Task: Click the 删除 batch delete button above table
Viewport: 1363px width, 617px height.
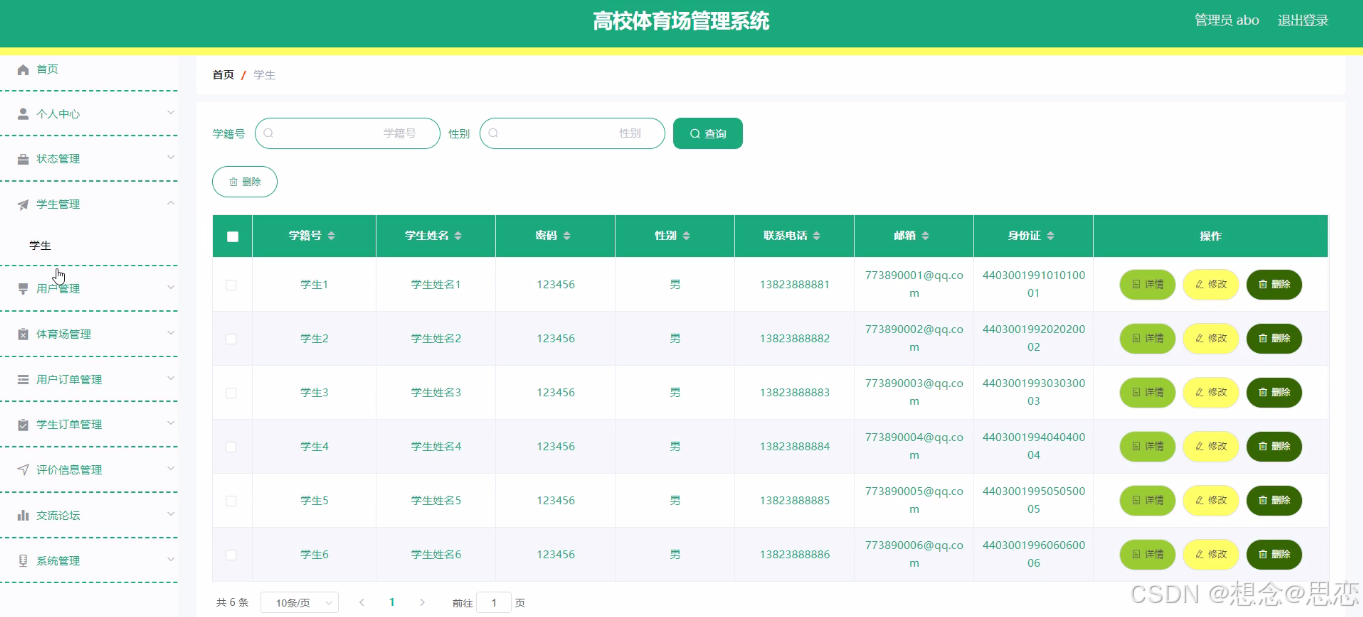Action: pyautogui.click(x=245, y=182)
